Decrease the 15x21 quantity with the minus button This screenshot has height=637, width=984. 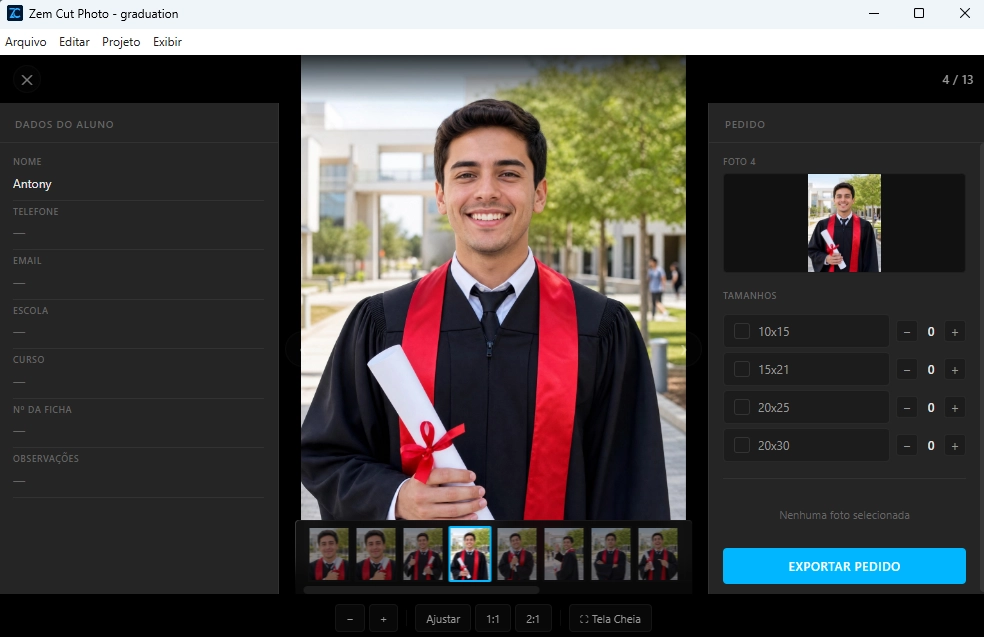click(x=907, y=370)
